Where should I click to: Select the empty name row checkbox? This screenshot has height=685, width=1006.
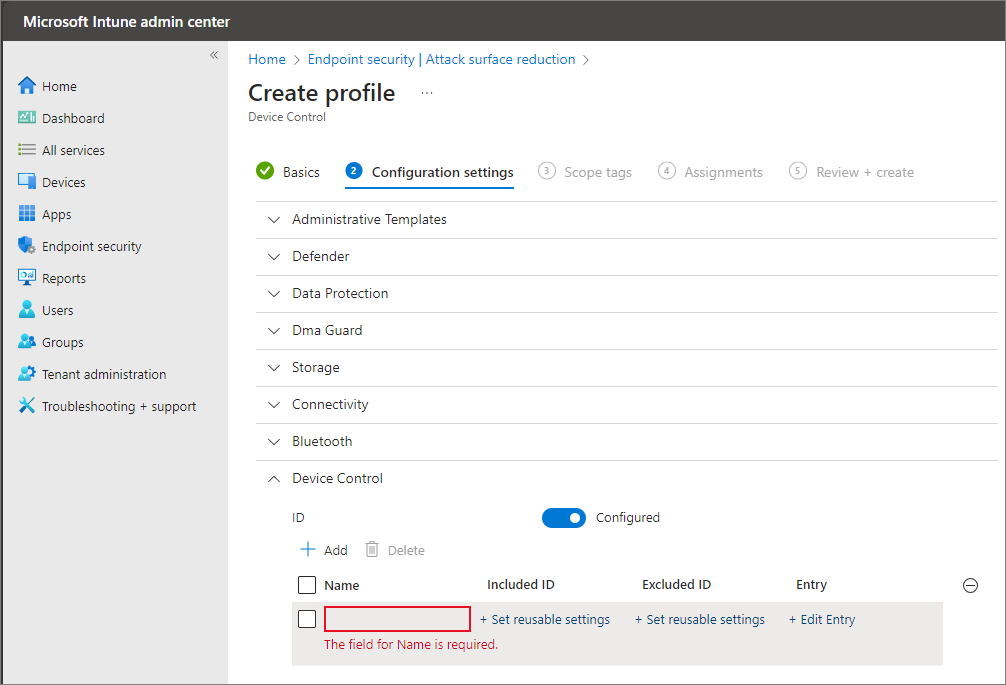click(x=307, y=619)
